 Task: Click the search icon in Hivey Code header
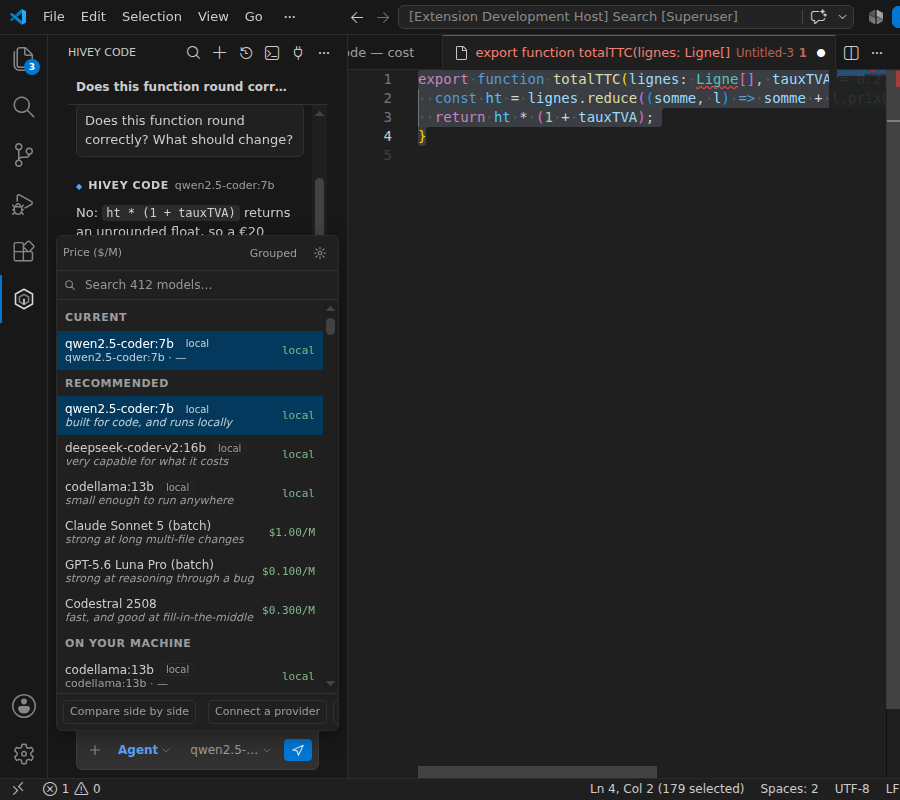[193, 53]
